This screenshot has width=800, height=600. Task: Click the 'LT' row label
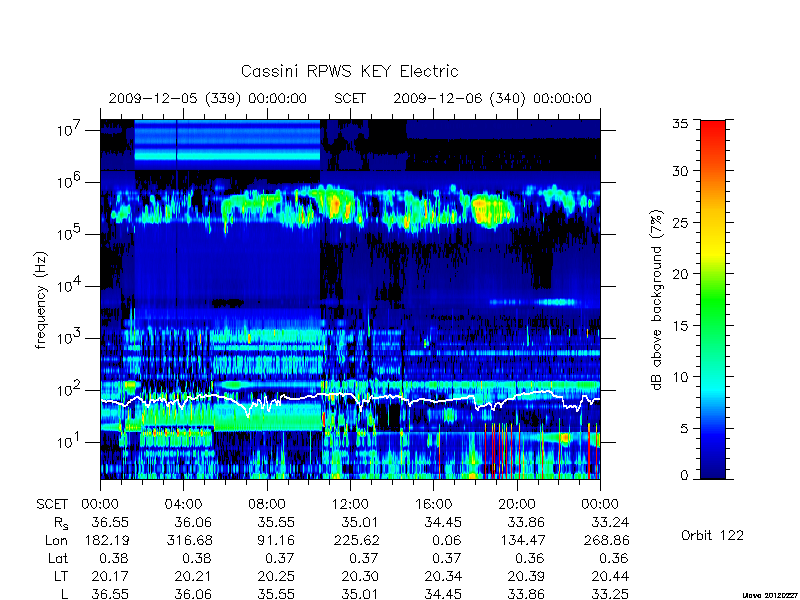[61, 576]
